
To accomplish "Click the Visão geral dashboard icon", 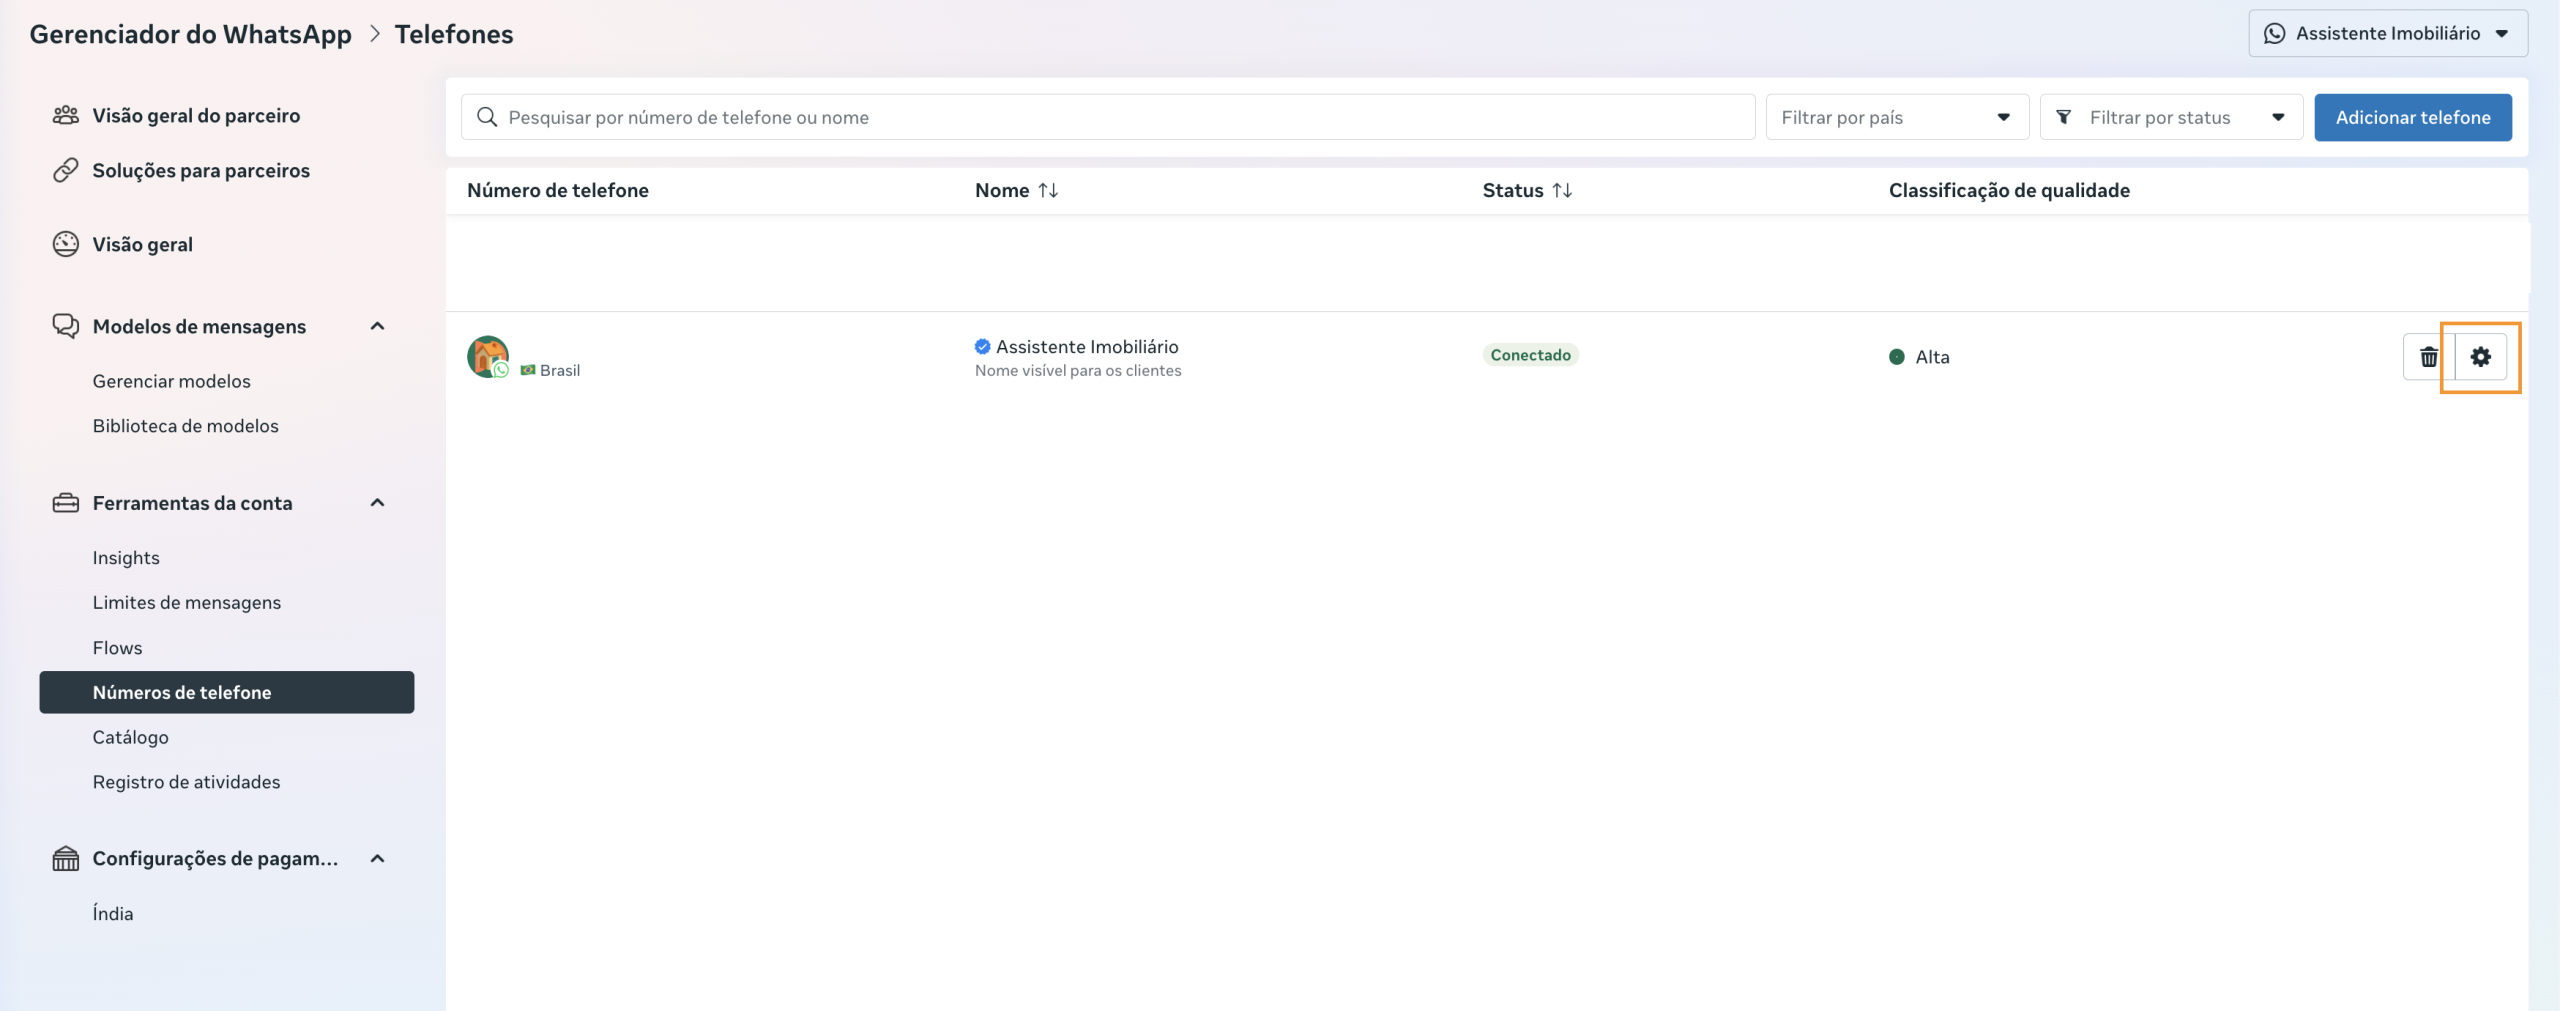I will pyautogui.click(x=66, y=244).
